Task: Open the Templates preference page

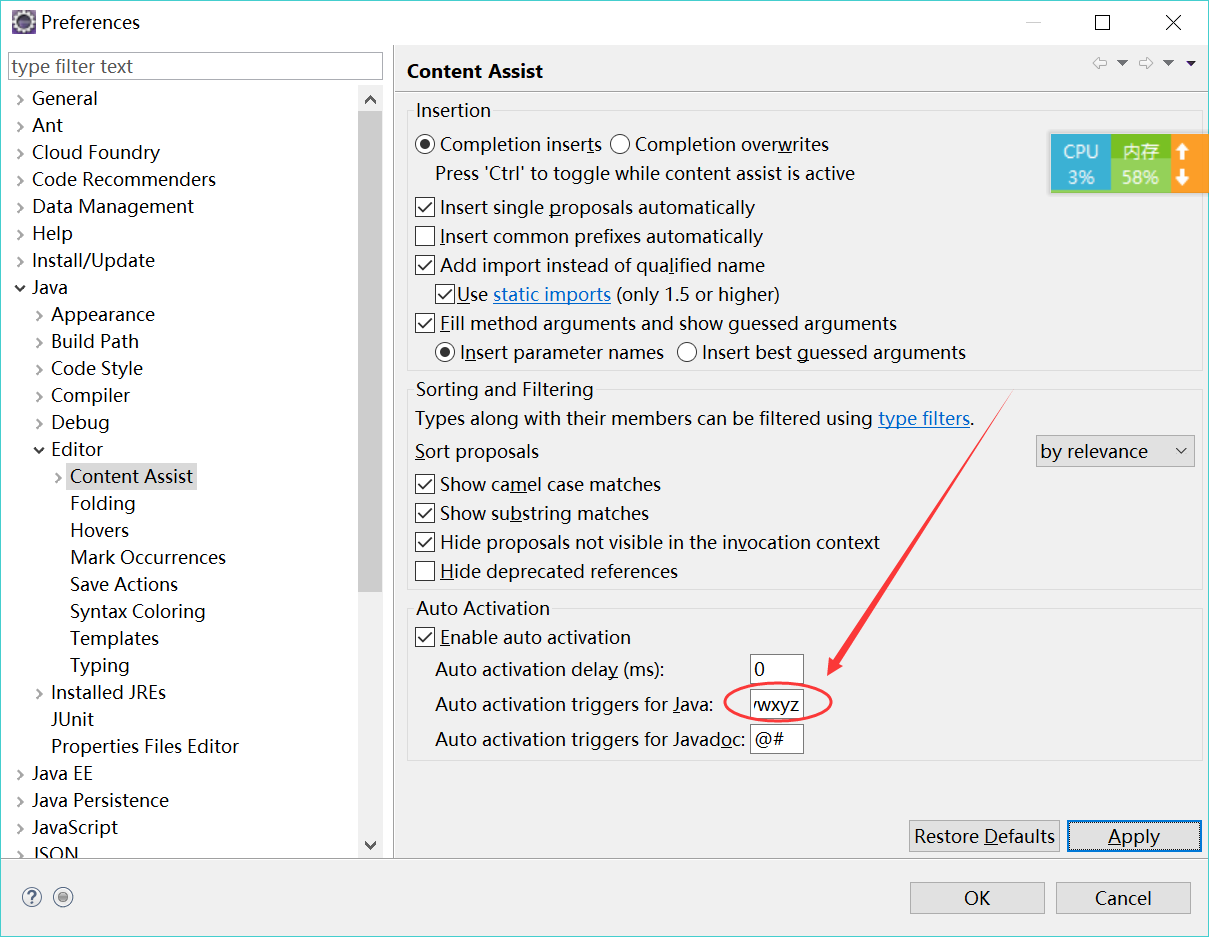Action: tap(114, 638)
